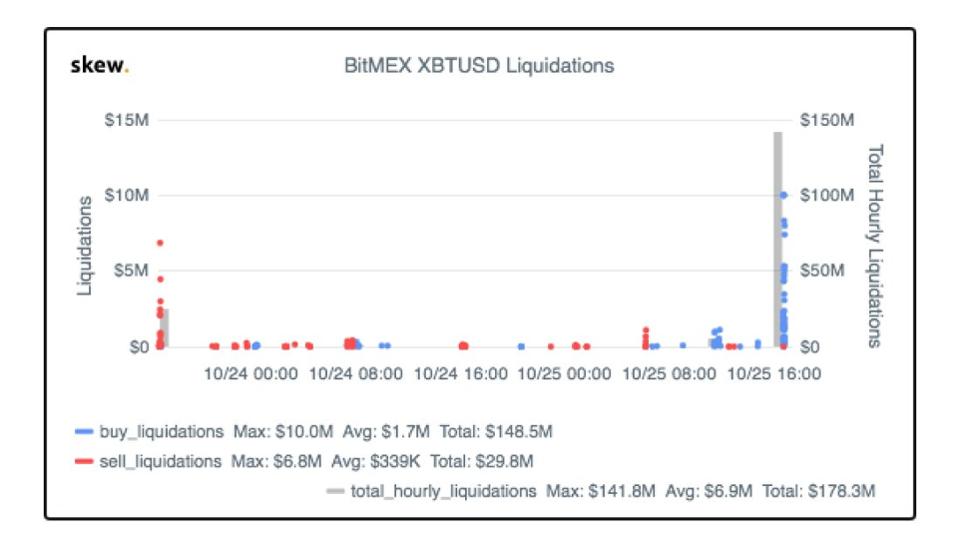Click the 10/25 08:00 time label
Screen dimensions: 960x548
(669, 373)
